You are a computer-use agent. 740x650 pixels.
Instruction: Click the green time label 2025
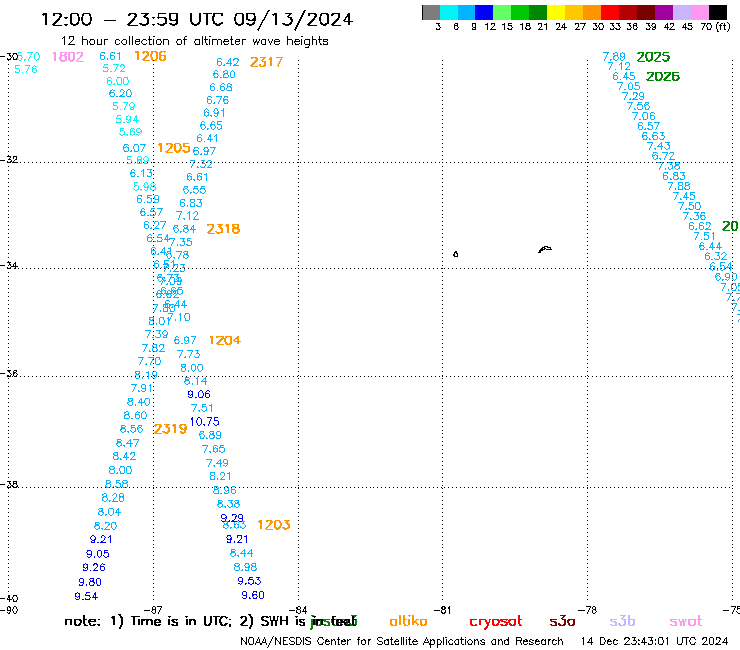[x=653, y=57]
